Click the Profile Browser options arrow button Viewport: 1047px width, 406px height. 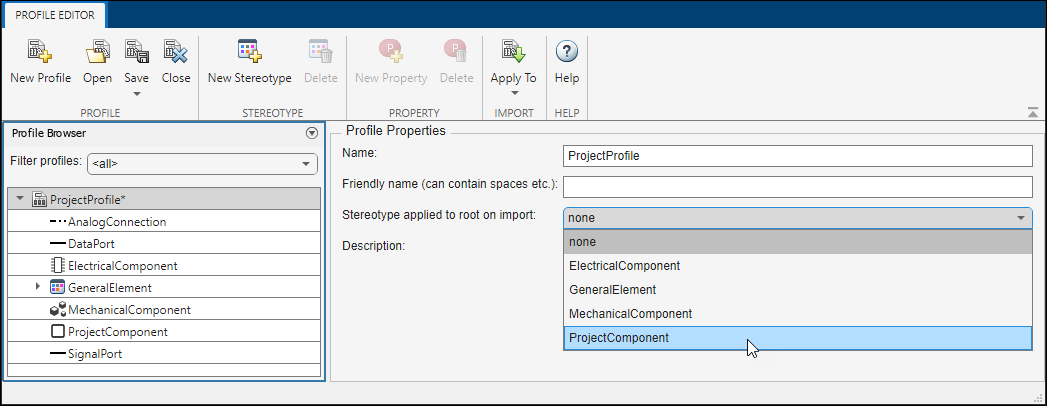click(311, 132)
